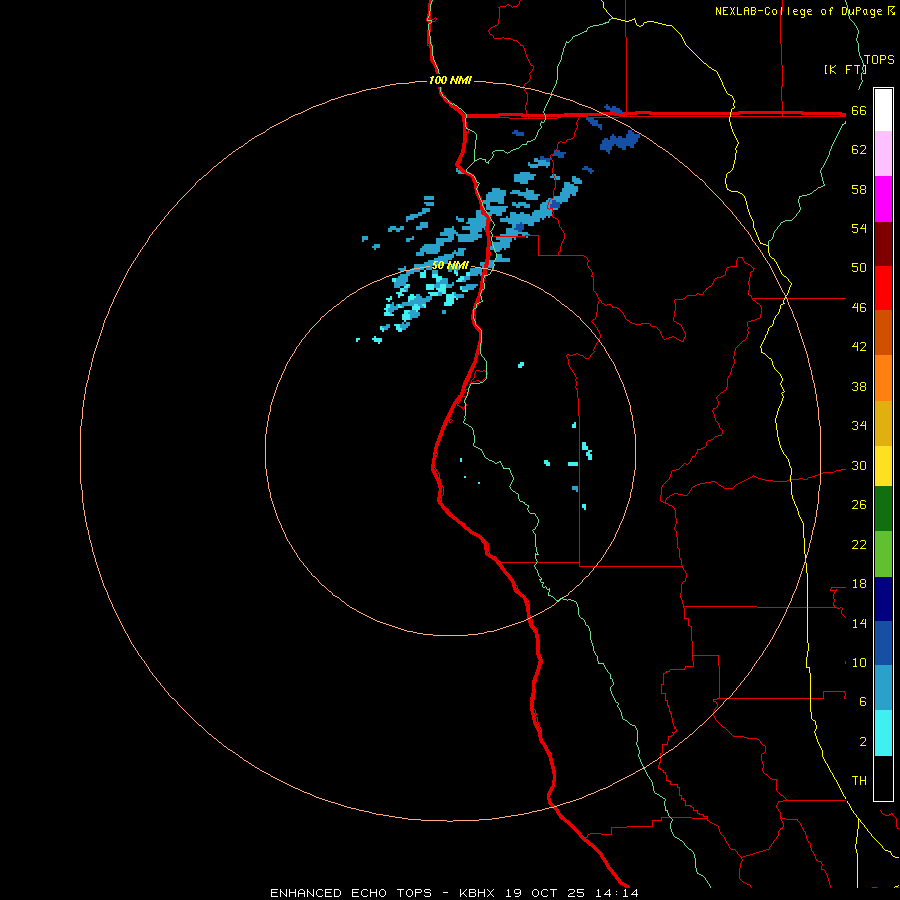
Task: Click the yellow legend swatch
Action: 883,466
